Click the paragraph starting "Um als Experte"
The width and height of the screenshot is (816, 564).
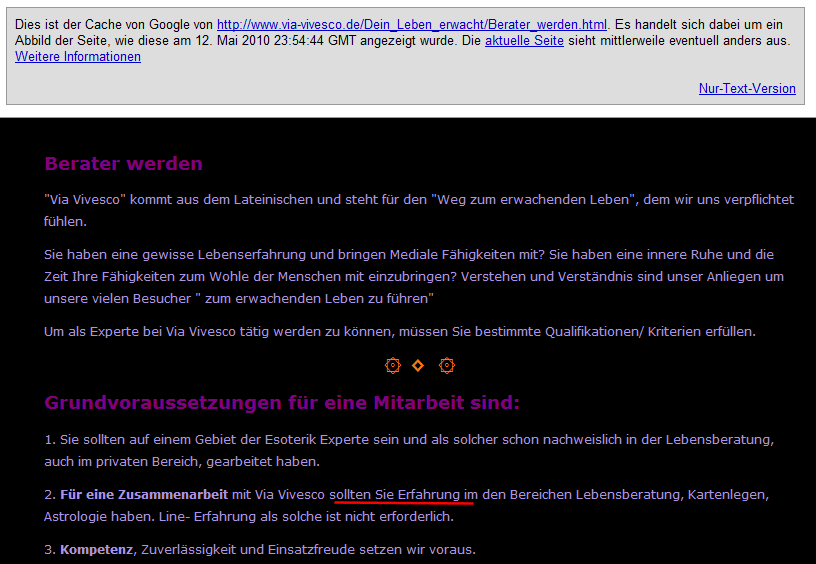400,332
